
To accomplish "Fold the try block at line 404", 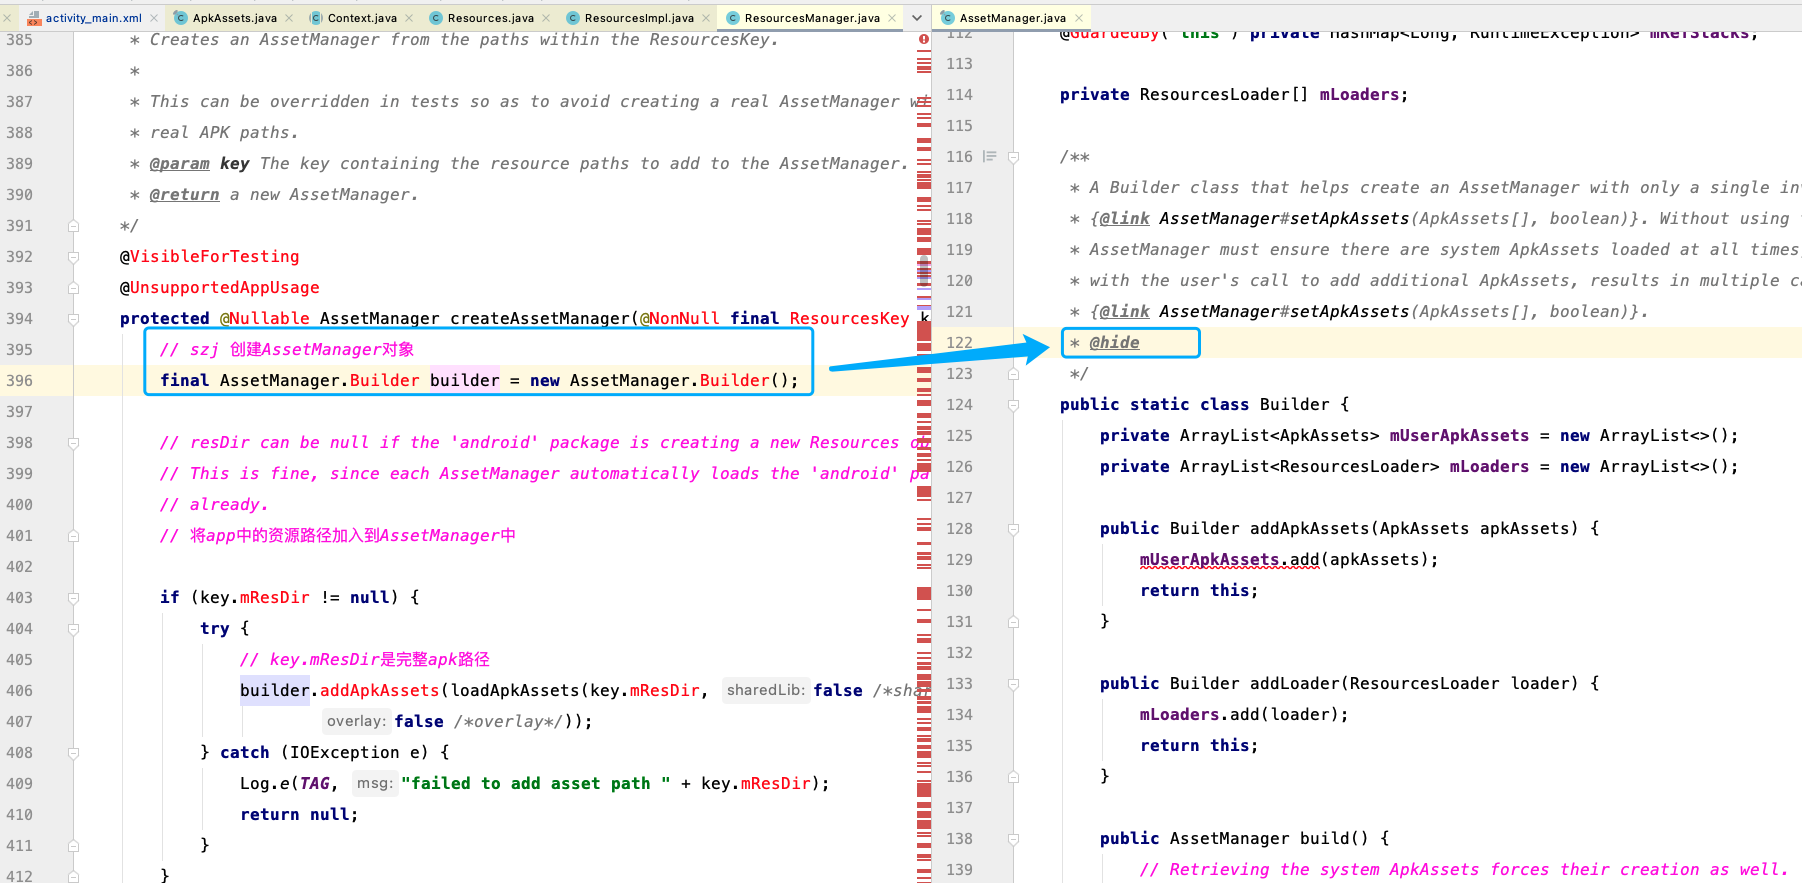I will pos(73,629).
